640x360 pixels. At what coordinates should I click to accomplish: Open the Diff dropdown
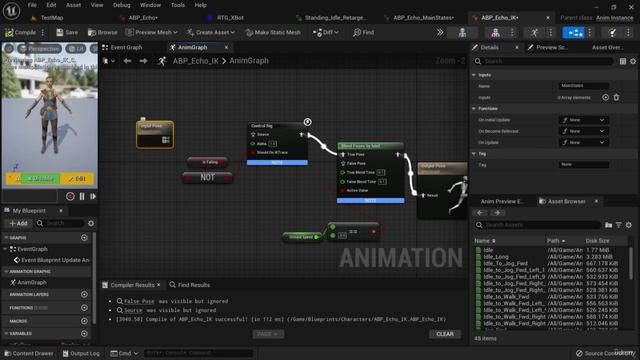pos(325,32)
